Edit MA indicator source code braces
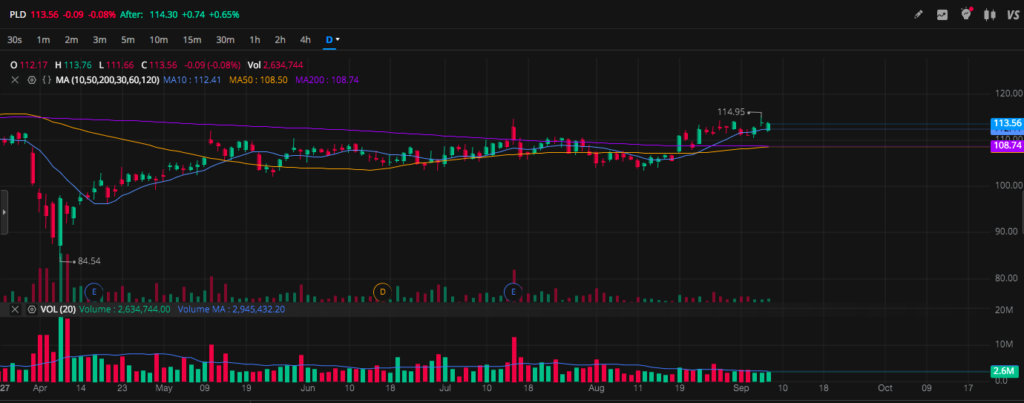The width and height of the screenshot is (1024, 403). pos(46,79)
